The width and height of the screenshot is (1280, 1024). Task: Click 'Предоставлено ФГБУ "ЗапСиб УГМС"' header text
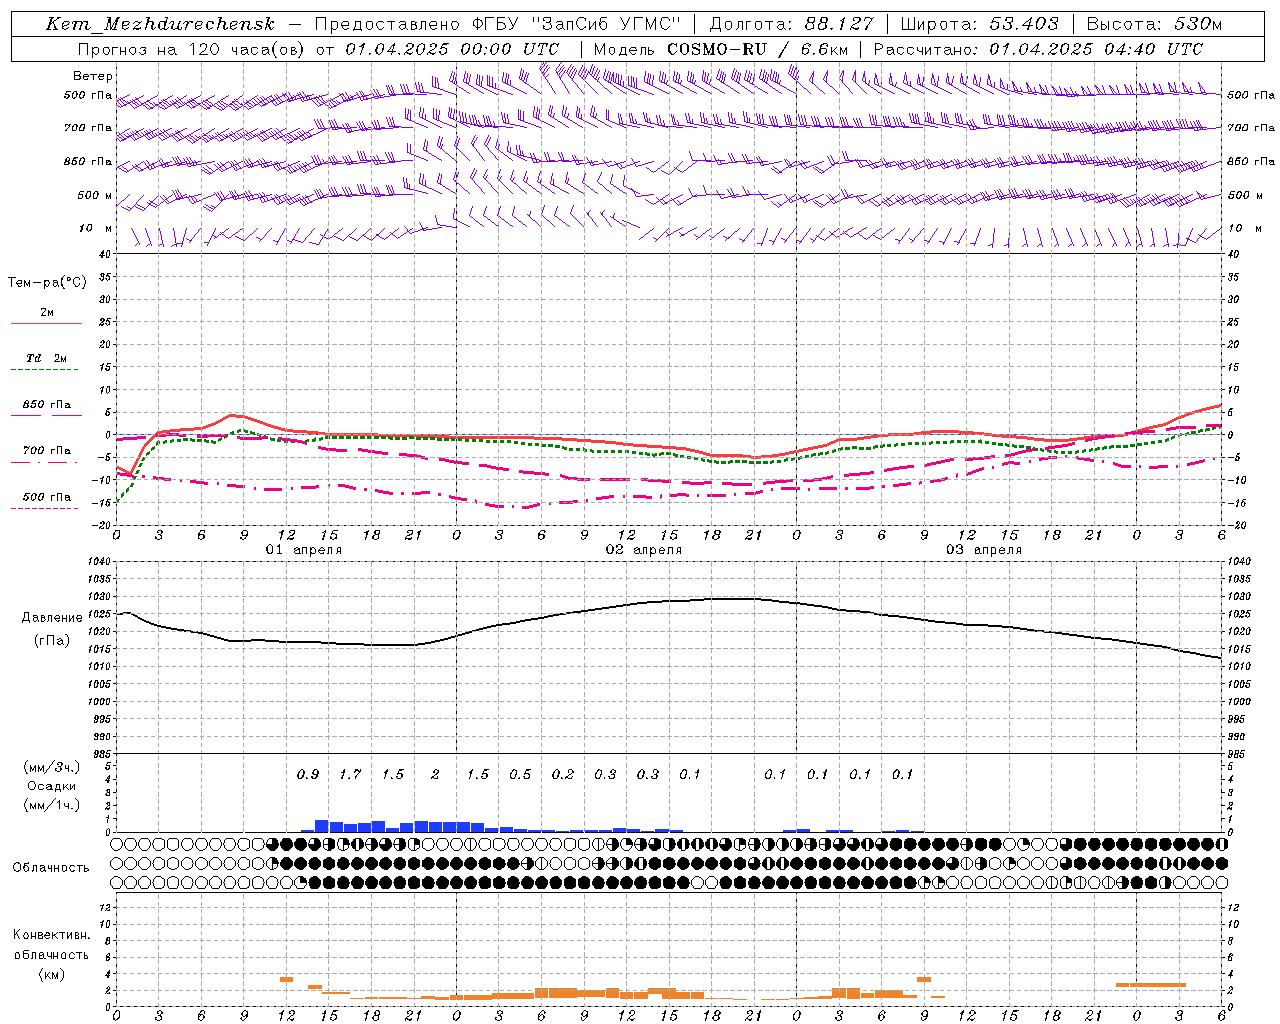[497, 24]
